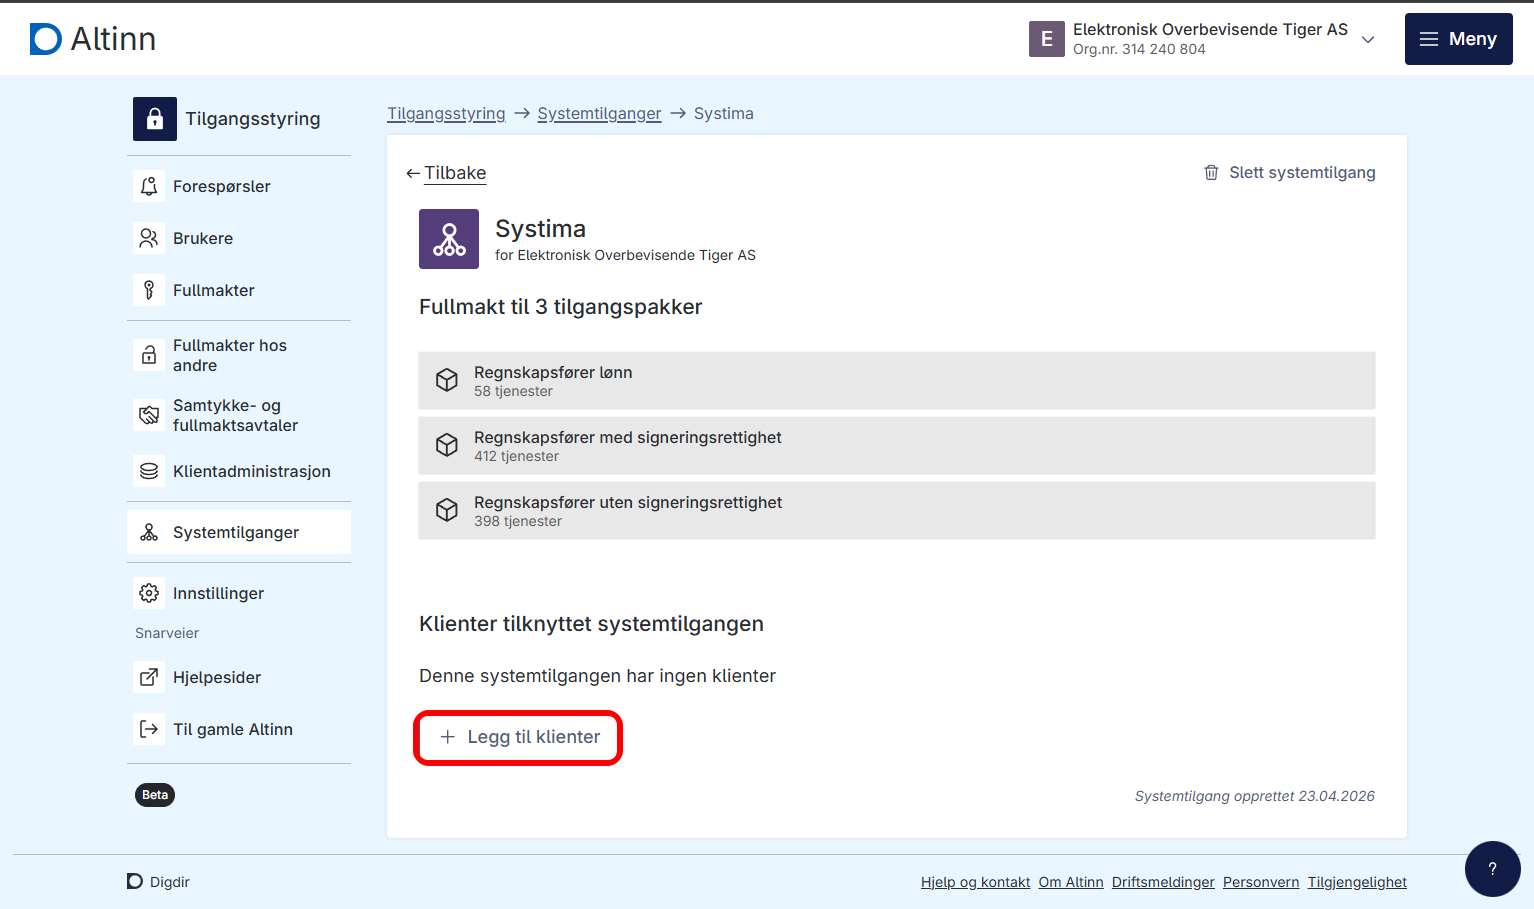Screen dimensions: 1534x909
Task: Click the Altinn logo
Action: [x=93, y=39]
